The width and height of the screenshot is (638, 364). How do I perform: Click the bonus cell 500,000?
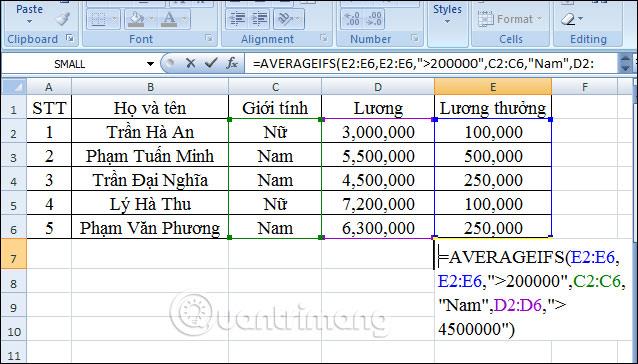pyautogui.click(x=493, y=155)
